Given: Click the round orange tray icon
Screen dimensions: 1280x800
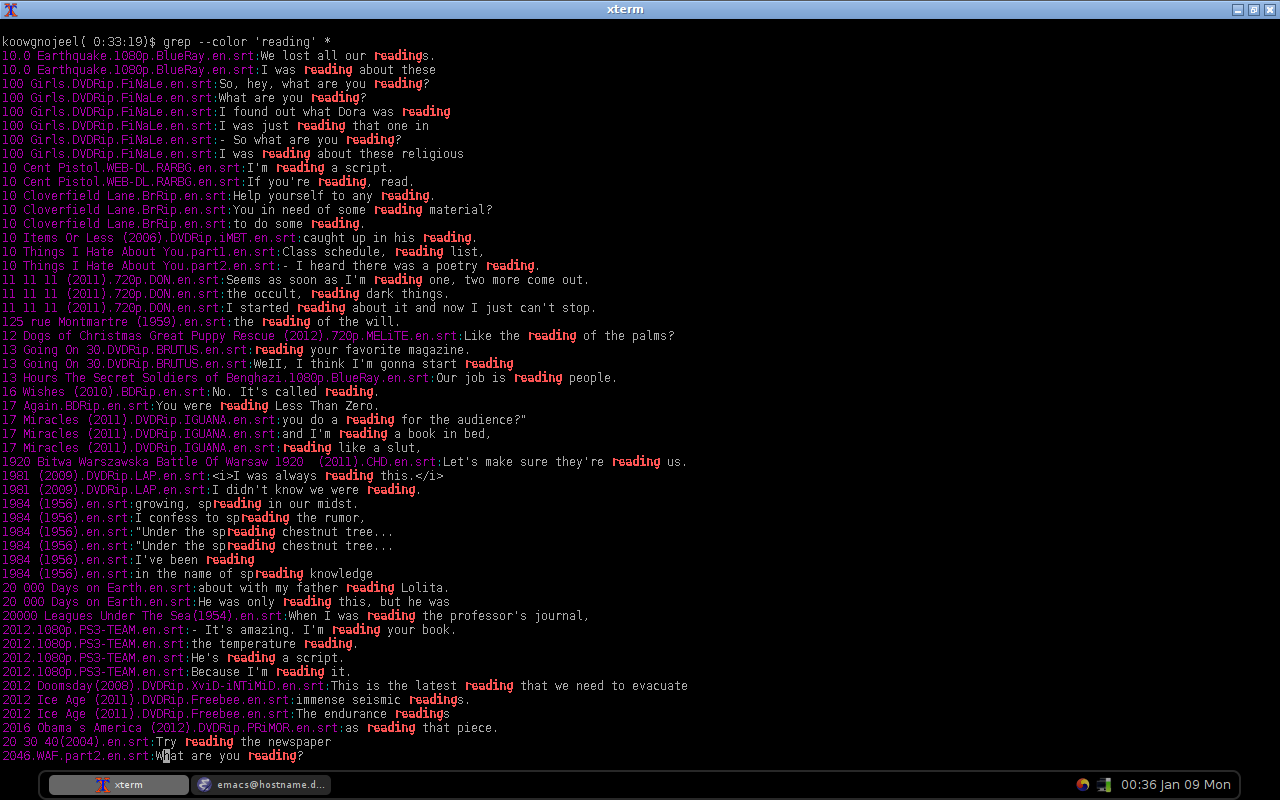Looking at the screenshot, I should [1083, 785].
